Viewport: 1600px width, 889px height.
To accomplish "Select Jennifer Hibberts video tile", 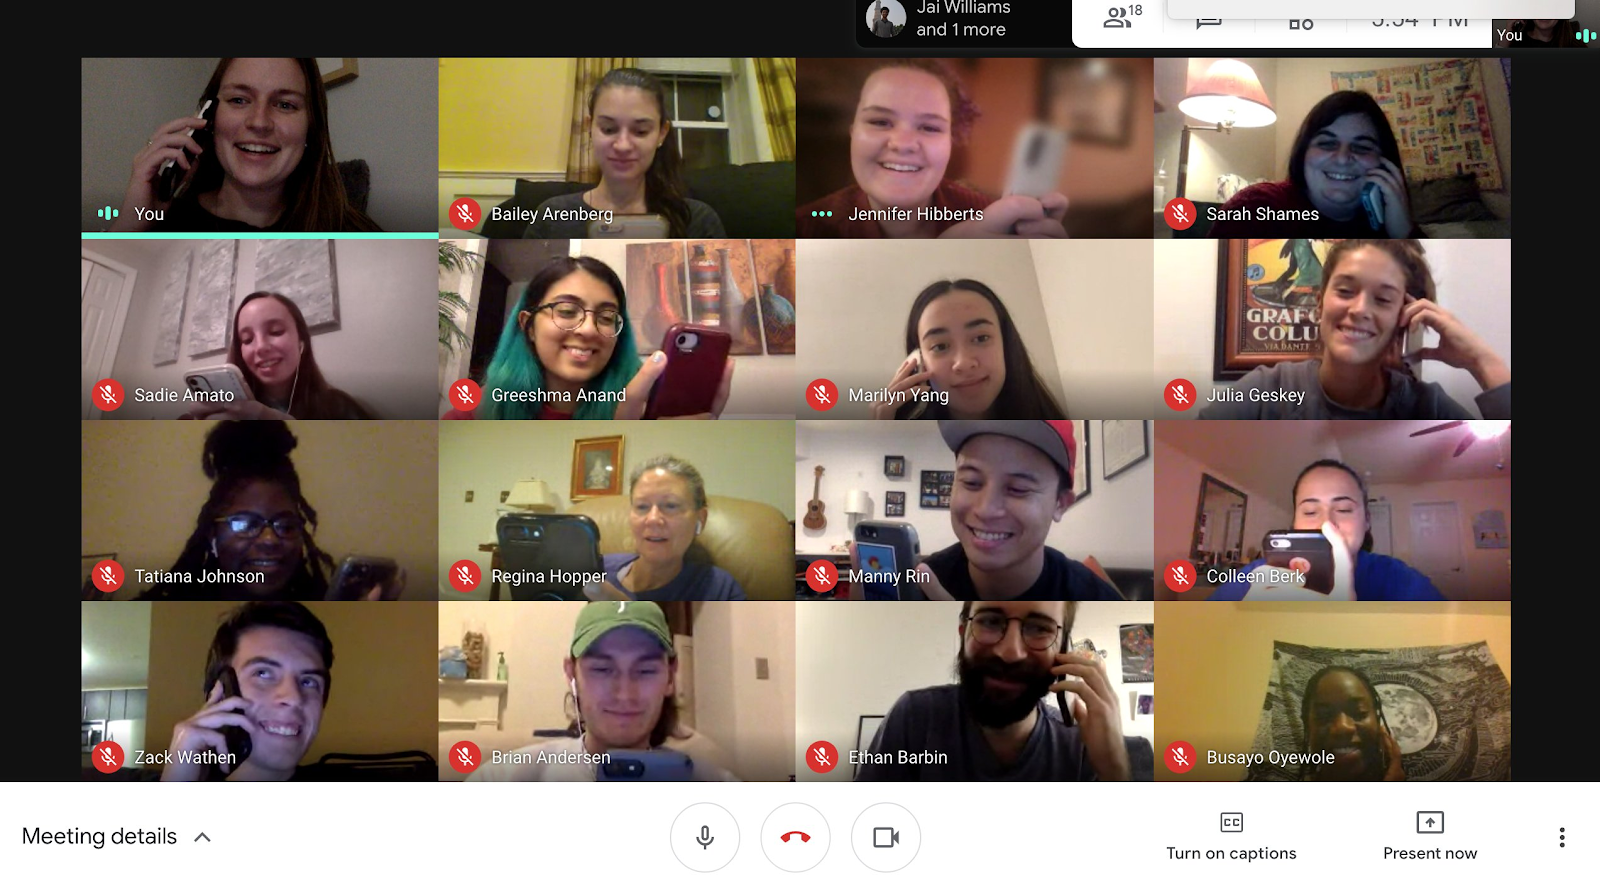I will (975, 148).
